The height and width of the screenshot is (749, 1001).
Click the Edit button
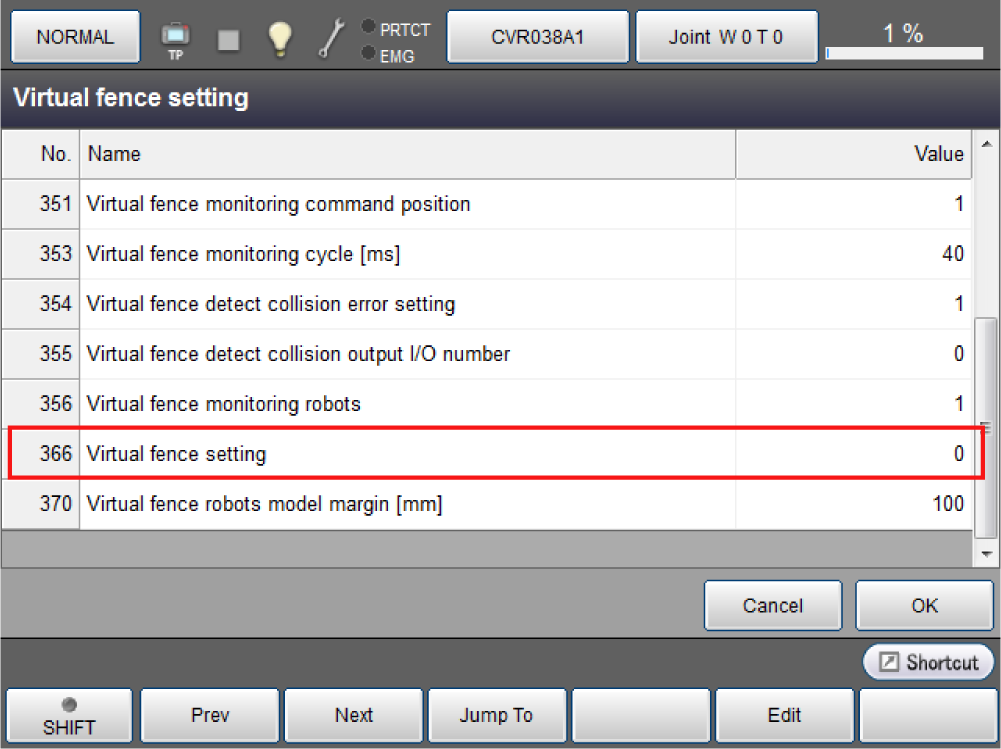coord(784,716)
